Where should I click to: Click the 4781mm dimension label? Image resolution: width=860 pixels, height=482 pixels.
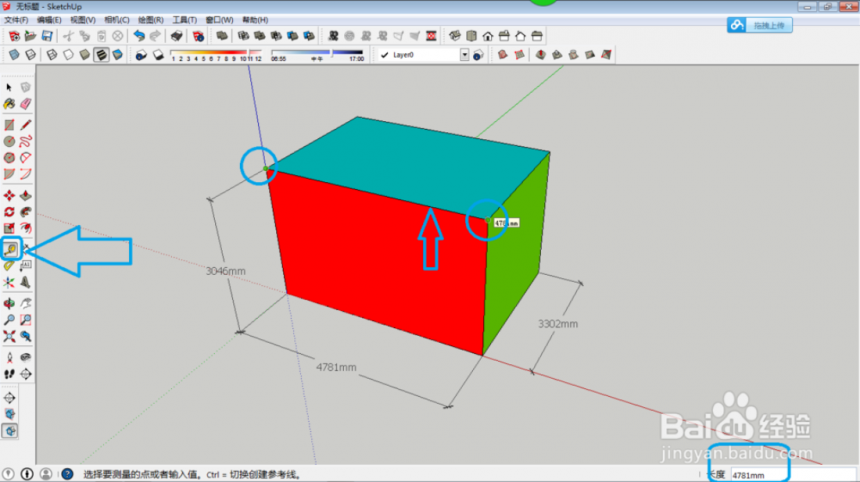pyautogui.click(x=336, y=367)
